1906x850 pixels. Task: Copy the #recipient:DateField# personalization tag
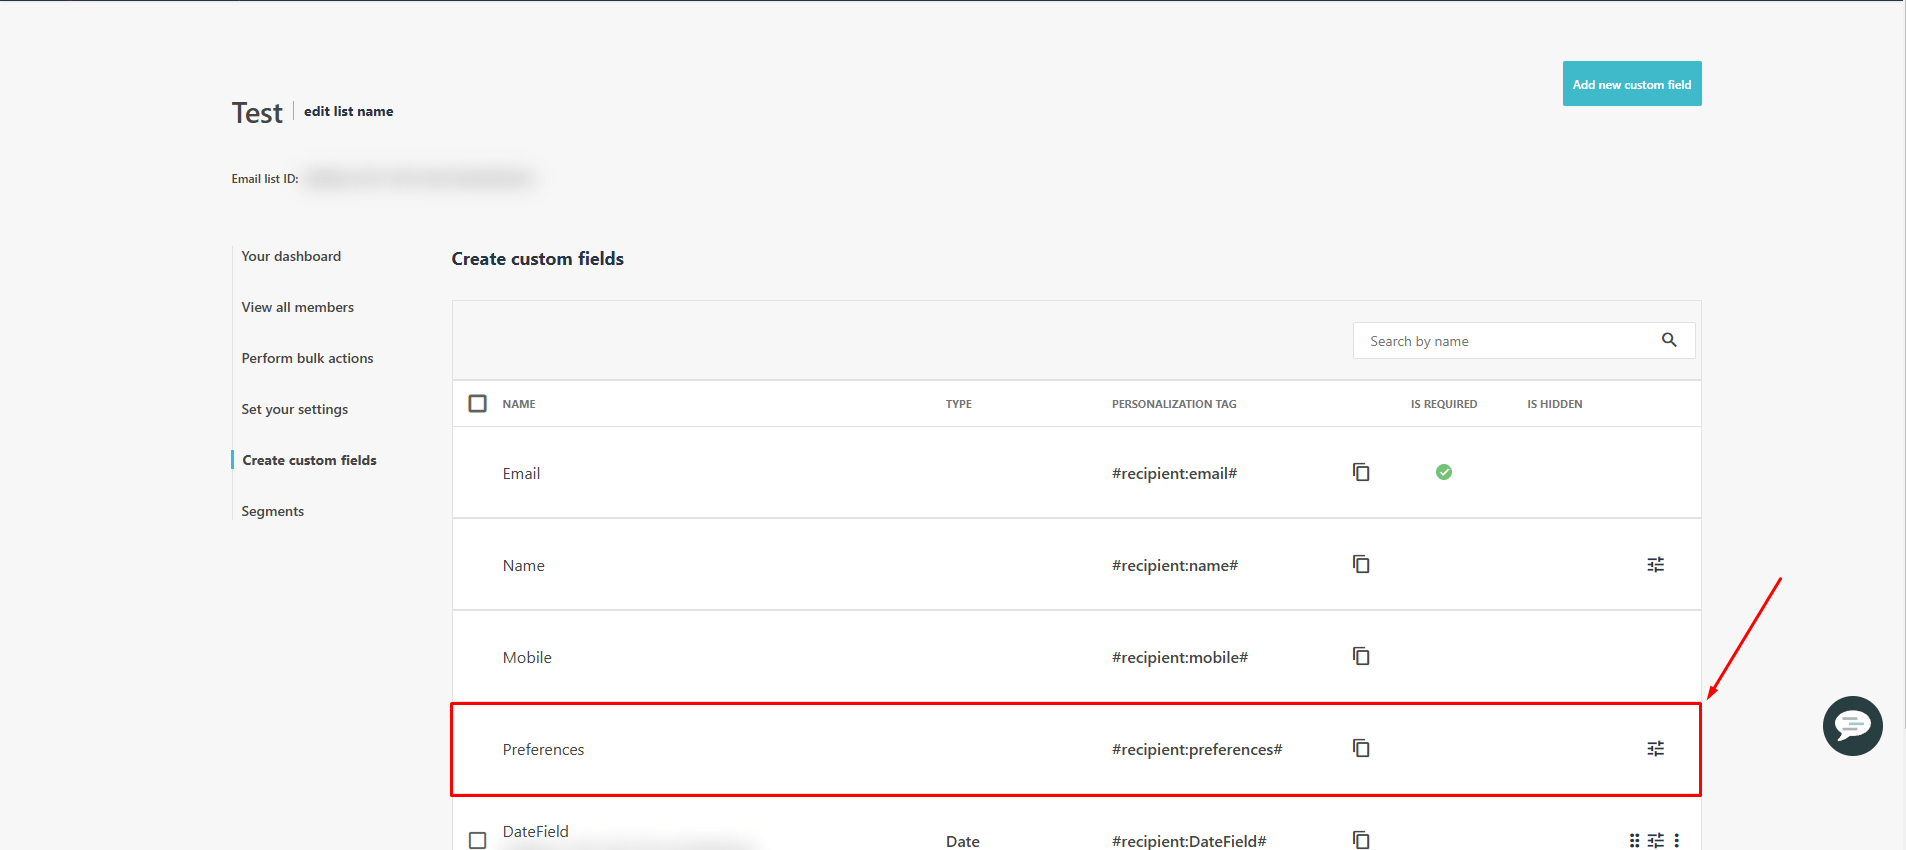click(1361, 840)
